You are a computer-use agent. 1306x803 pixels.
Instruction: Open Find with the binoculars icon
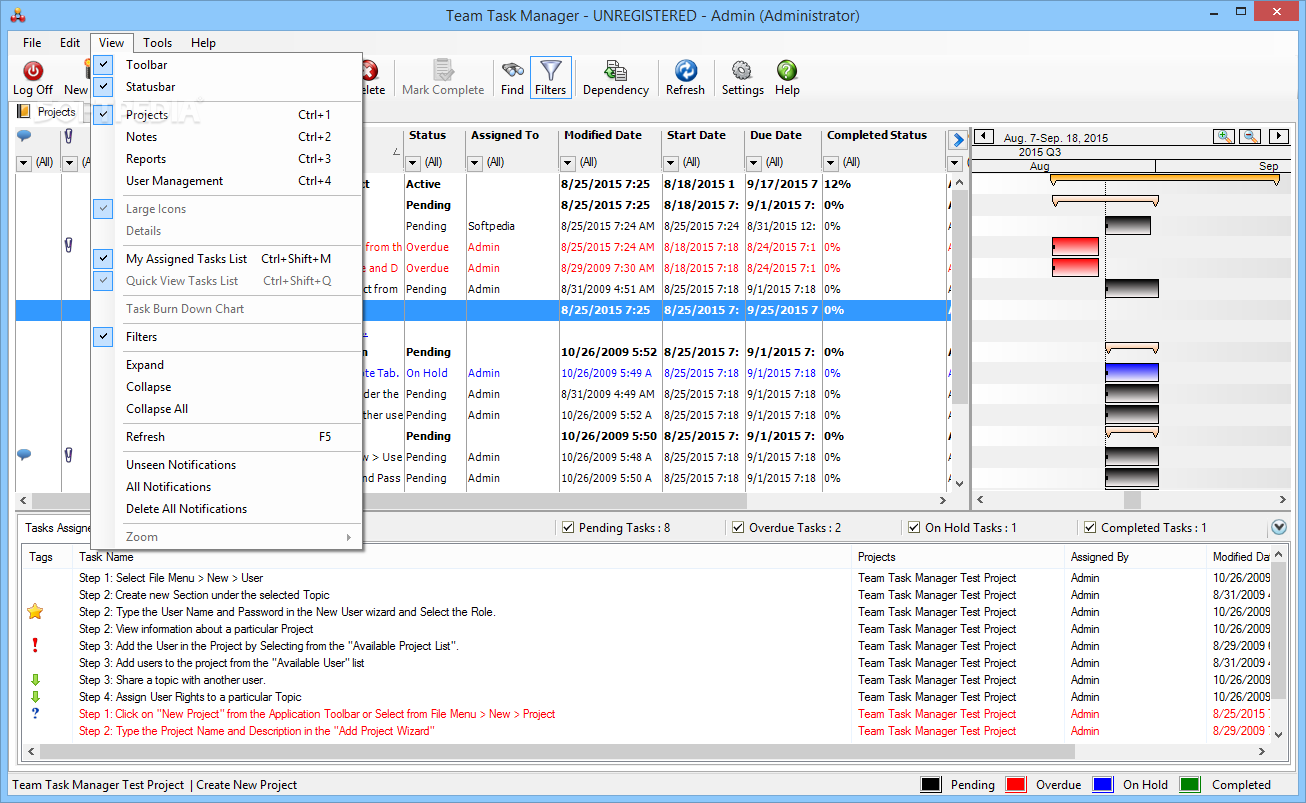[x=512, y=70]
